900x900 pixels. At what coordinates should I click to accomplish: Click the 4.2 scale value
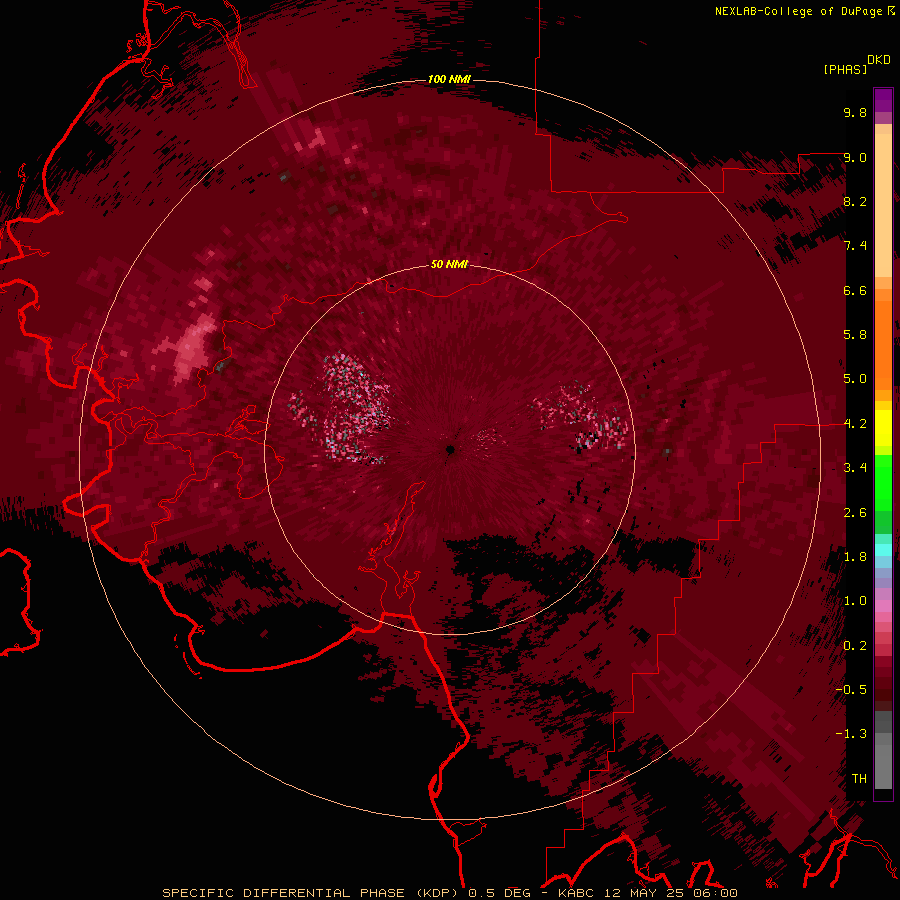pos(855,424)
